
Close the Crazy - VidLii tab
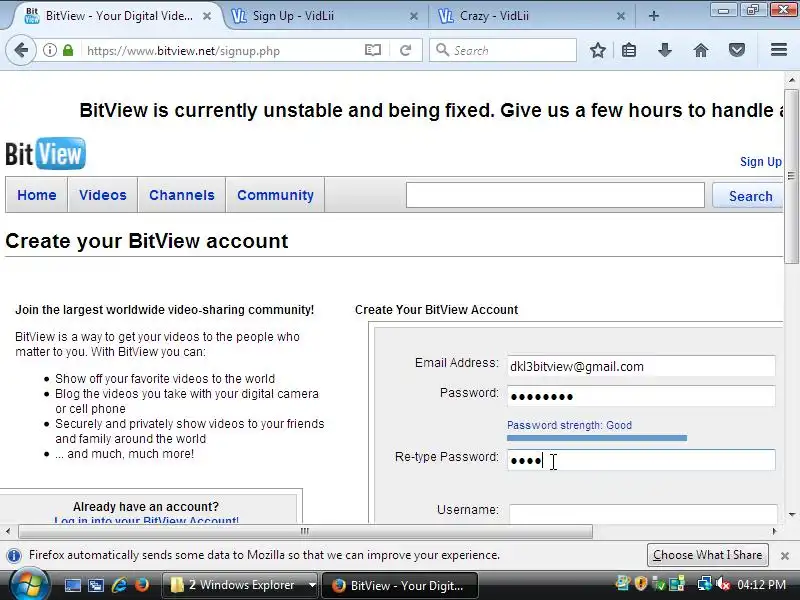coord(621,16)
